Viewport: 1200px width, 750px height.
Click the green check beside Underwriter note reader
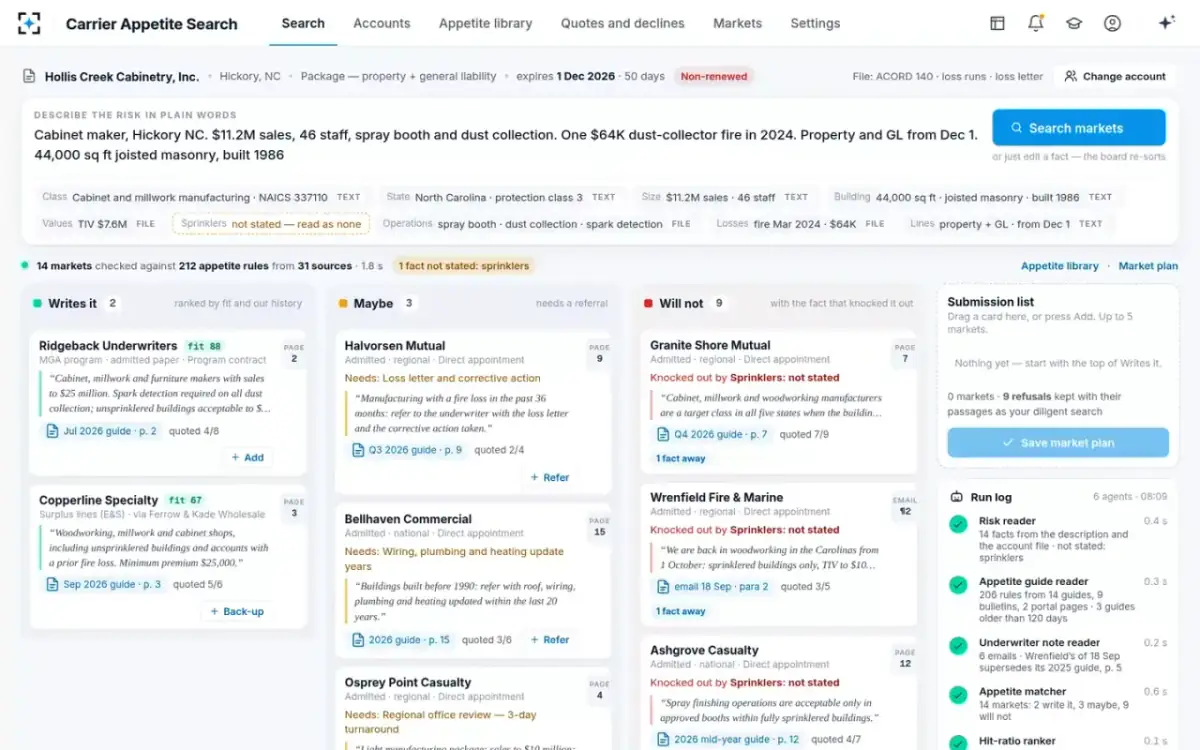click(x=958, y=645)
